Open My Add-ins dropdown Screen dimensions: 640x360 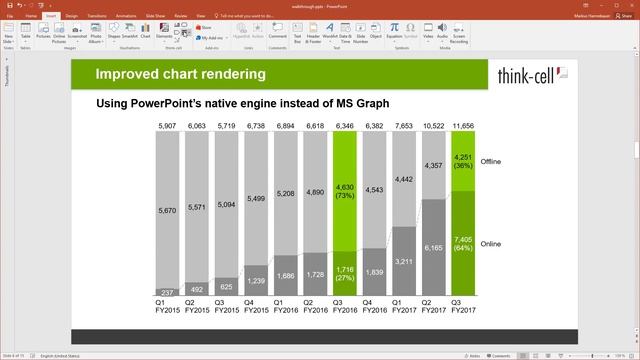coord(212,38)
